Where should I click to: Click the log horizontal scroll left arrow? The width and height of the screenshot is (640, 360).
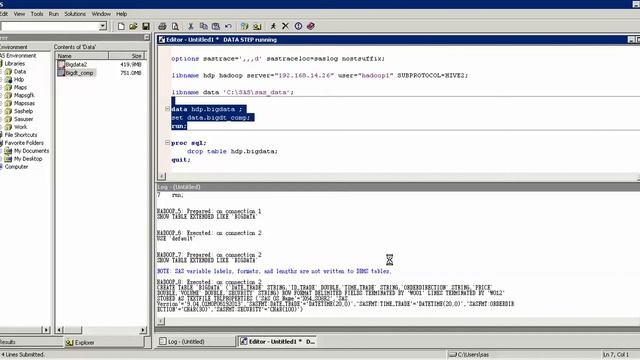(x=161, y=321)
